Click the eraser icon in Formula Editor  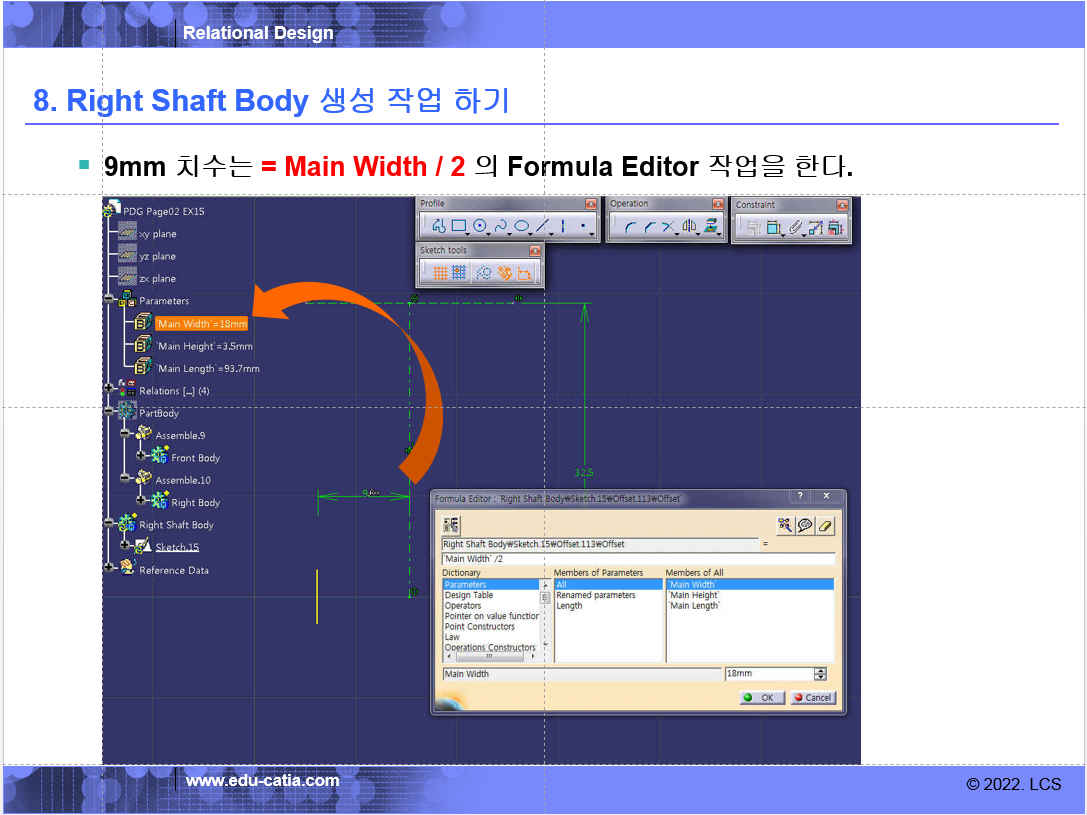(825, 525)
